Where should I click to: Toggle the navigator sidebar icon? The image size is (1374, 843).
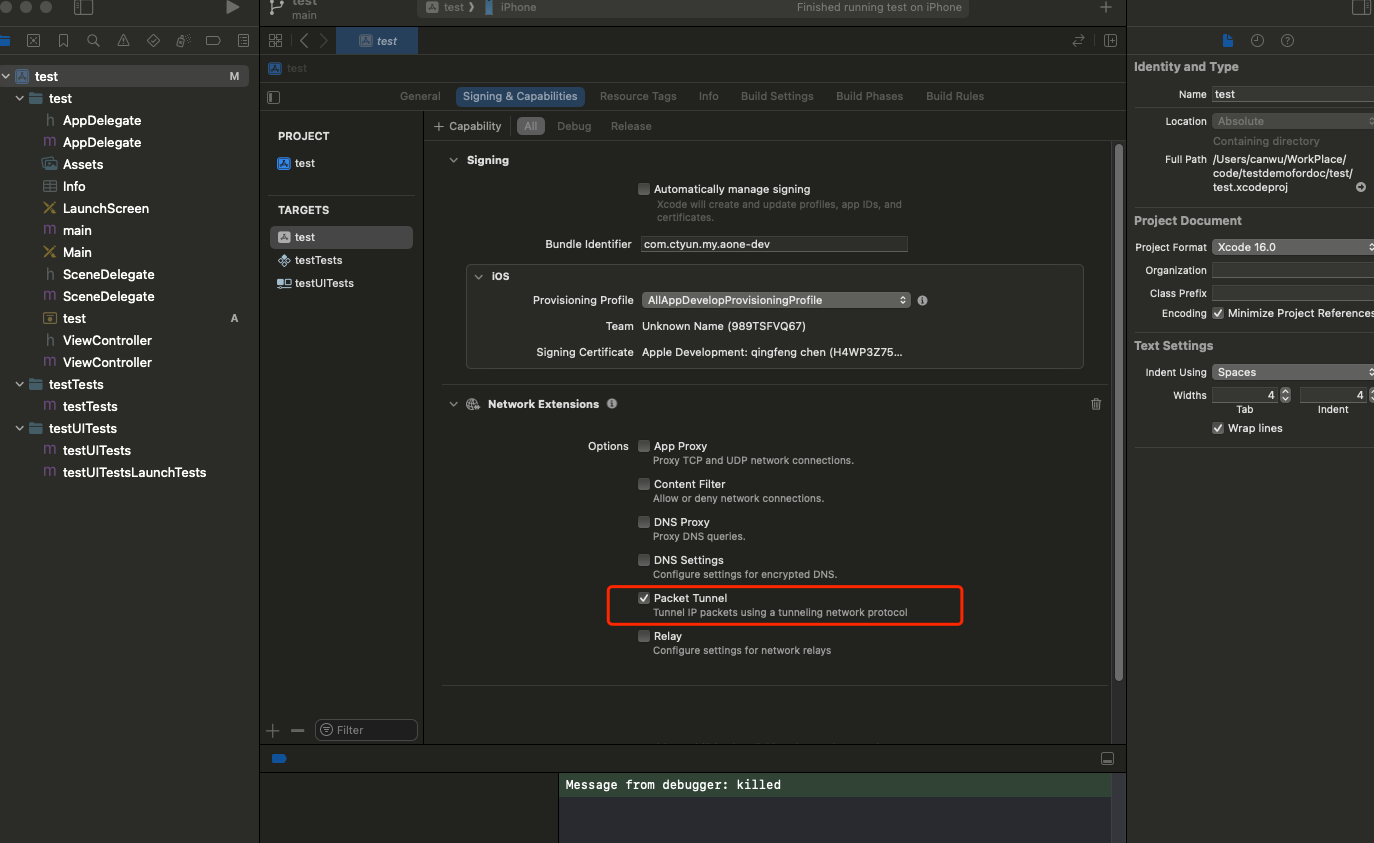[84, 8]
